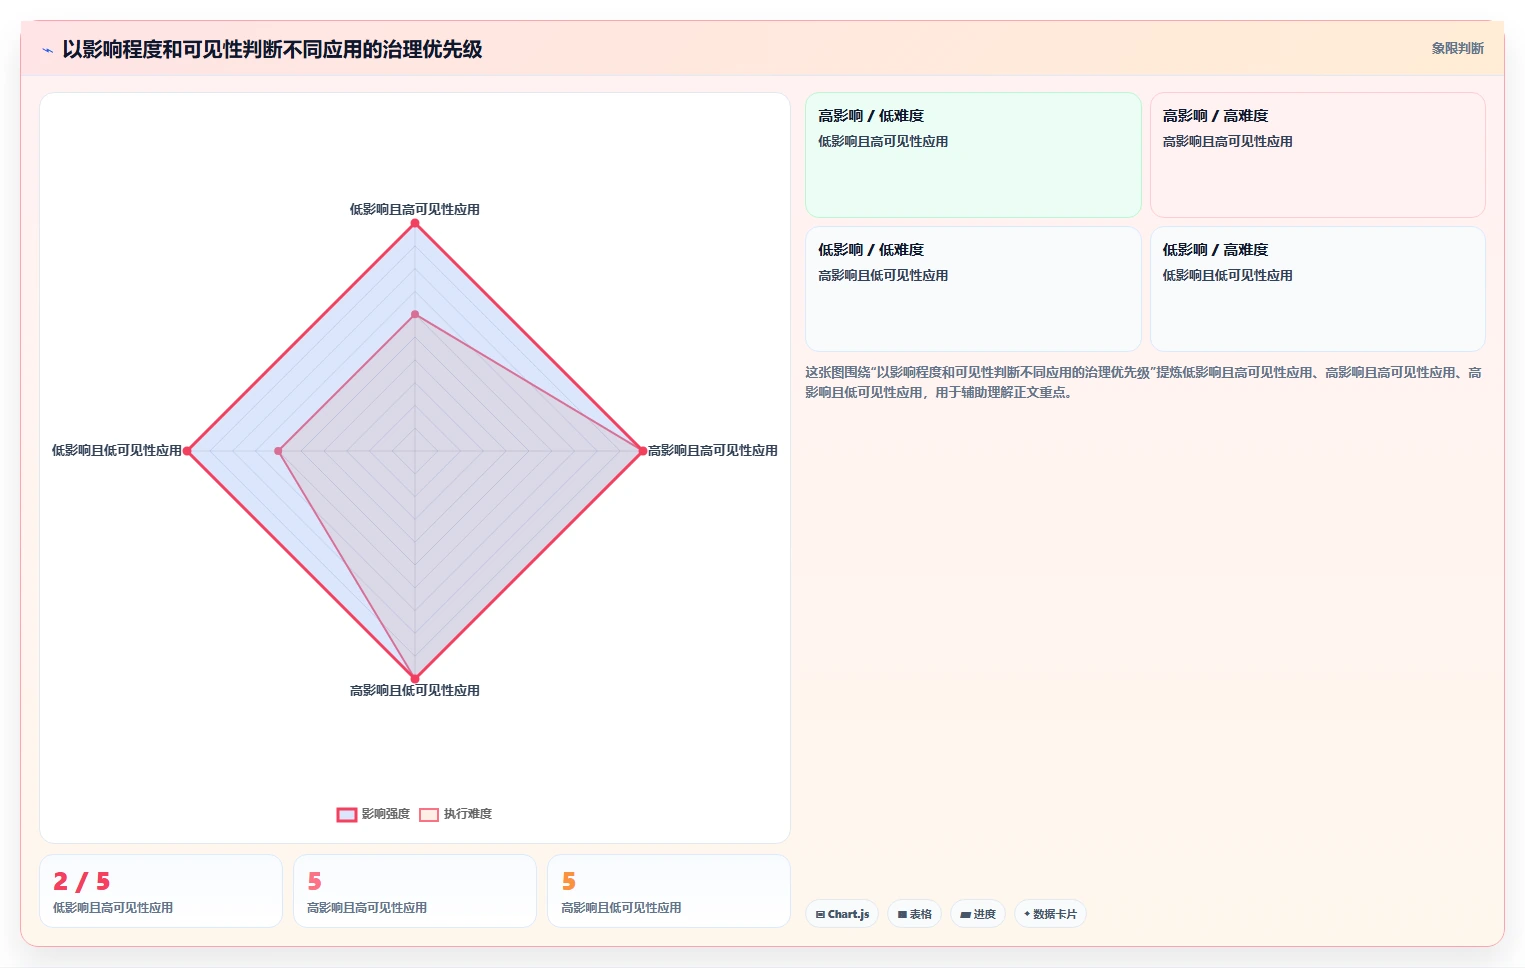Click the radar left axis label 低影响且低可见性应用

click(117, 450)
